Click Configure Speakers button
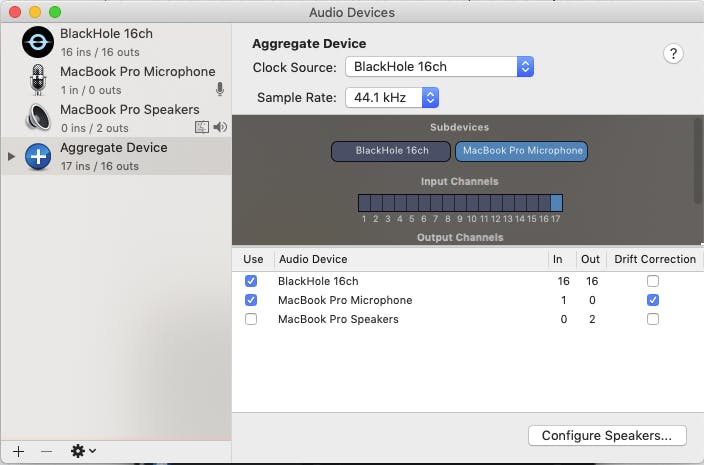 click(x=607, y=435)
